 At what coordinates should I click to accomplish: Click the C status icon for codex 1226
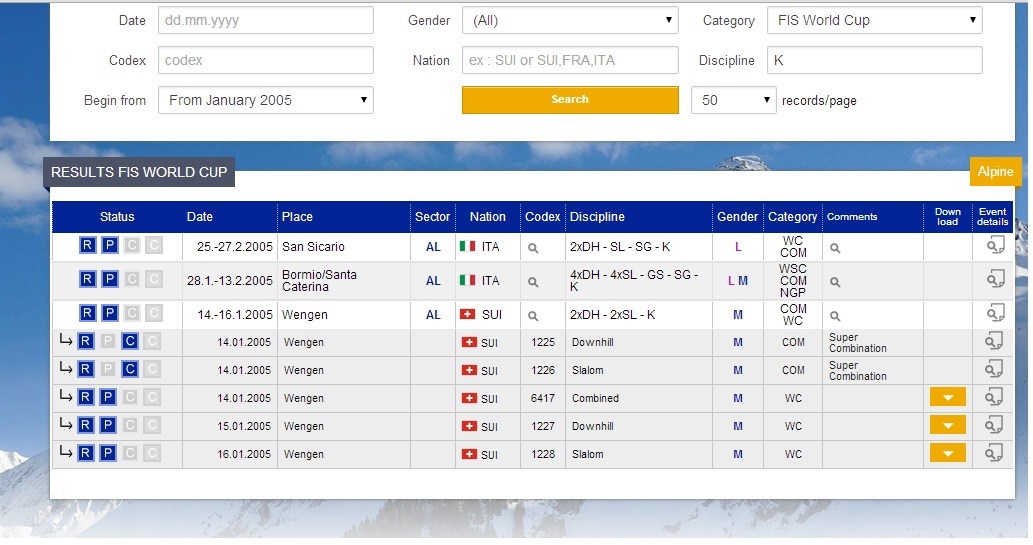(130, 369)
